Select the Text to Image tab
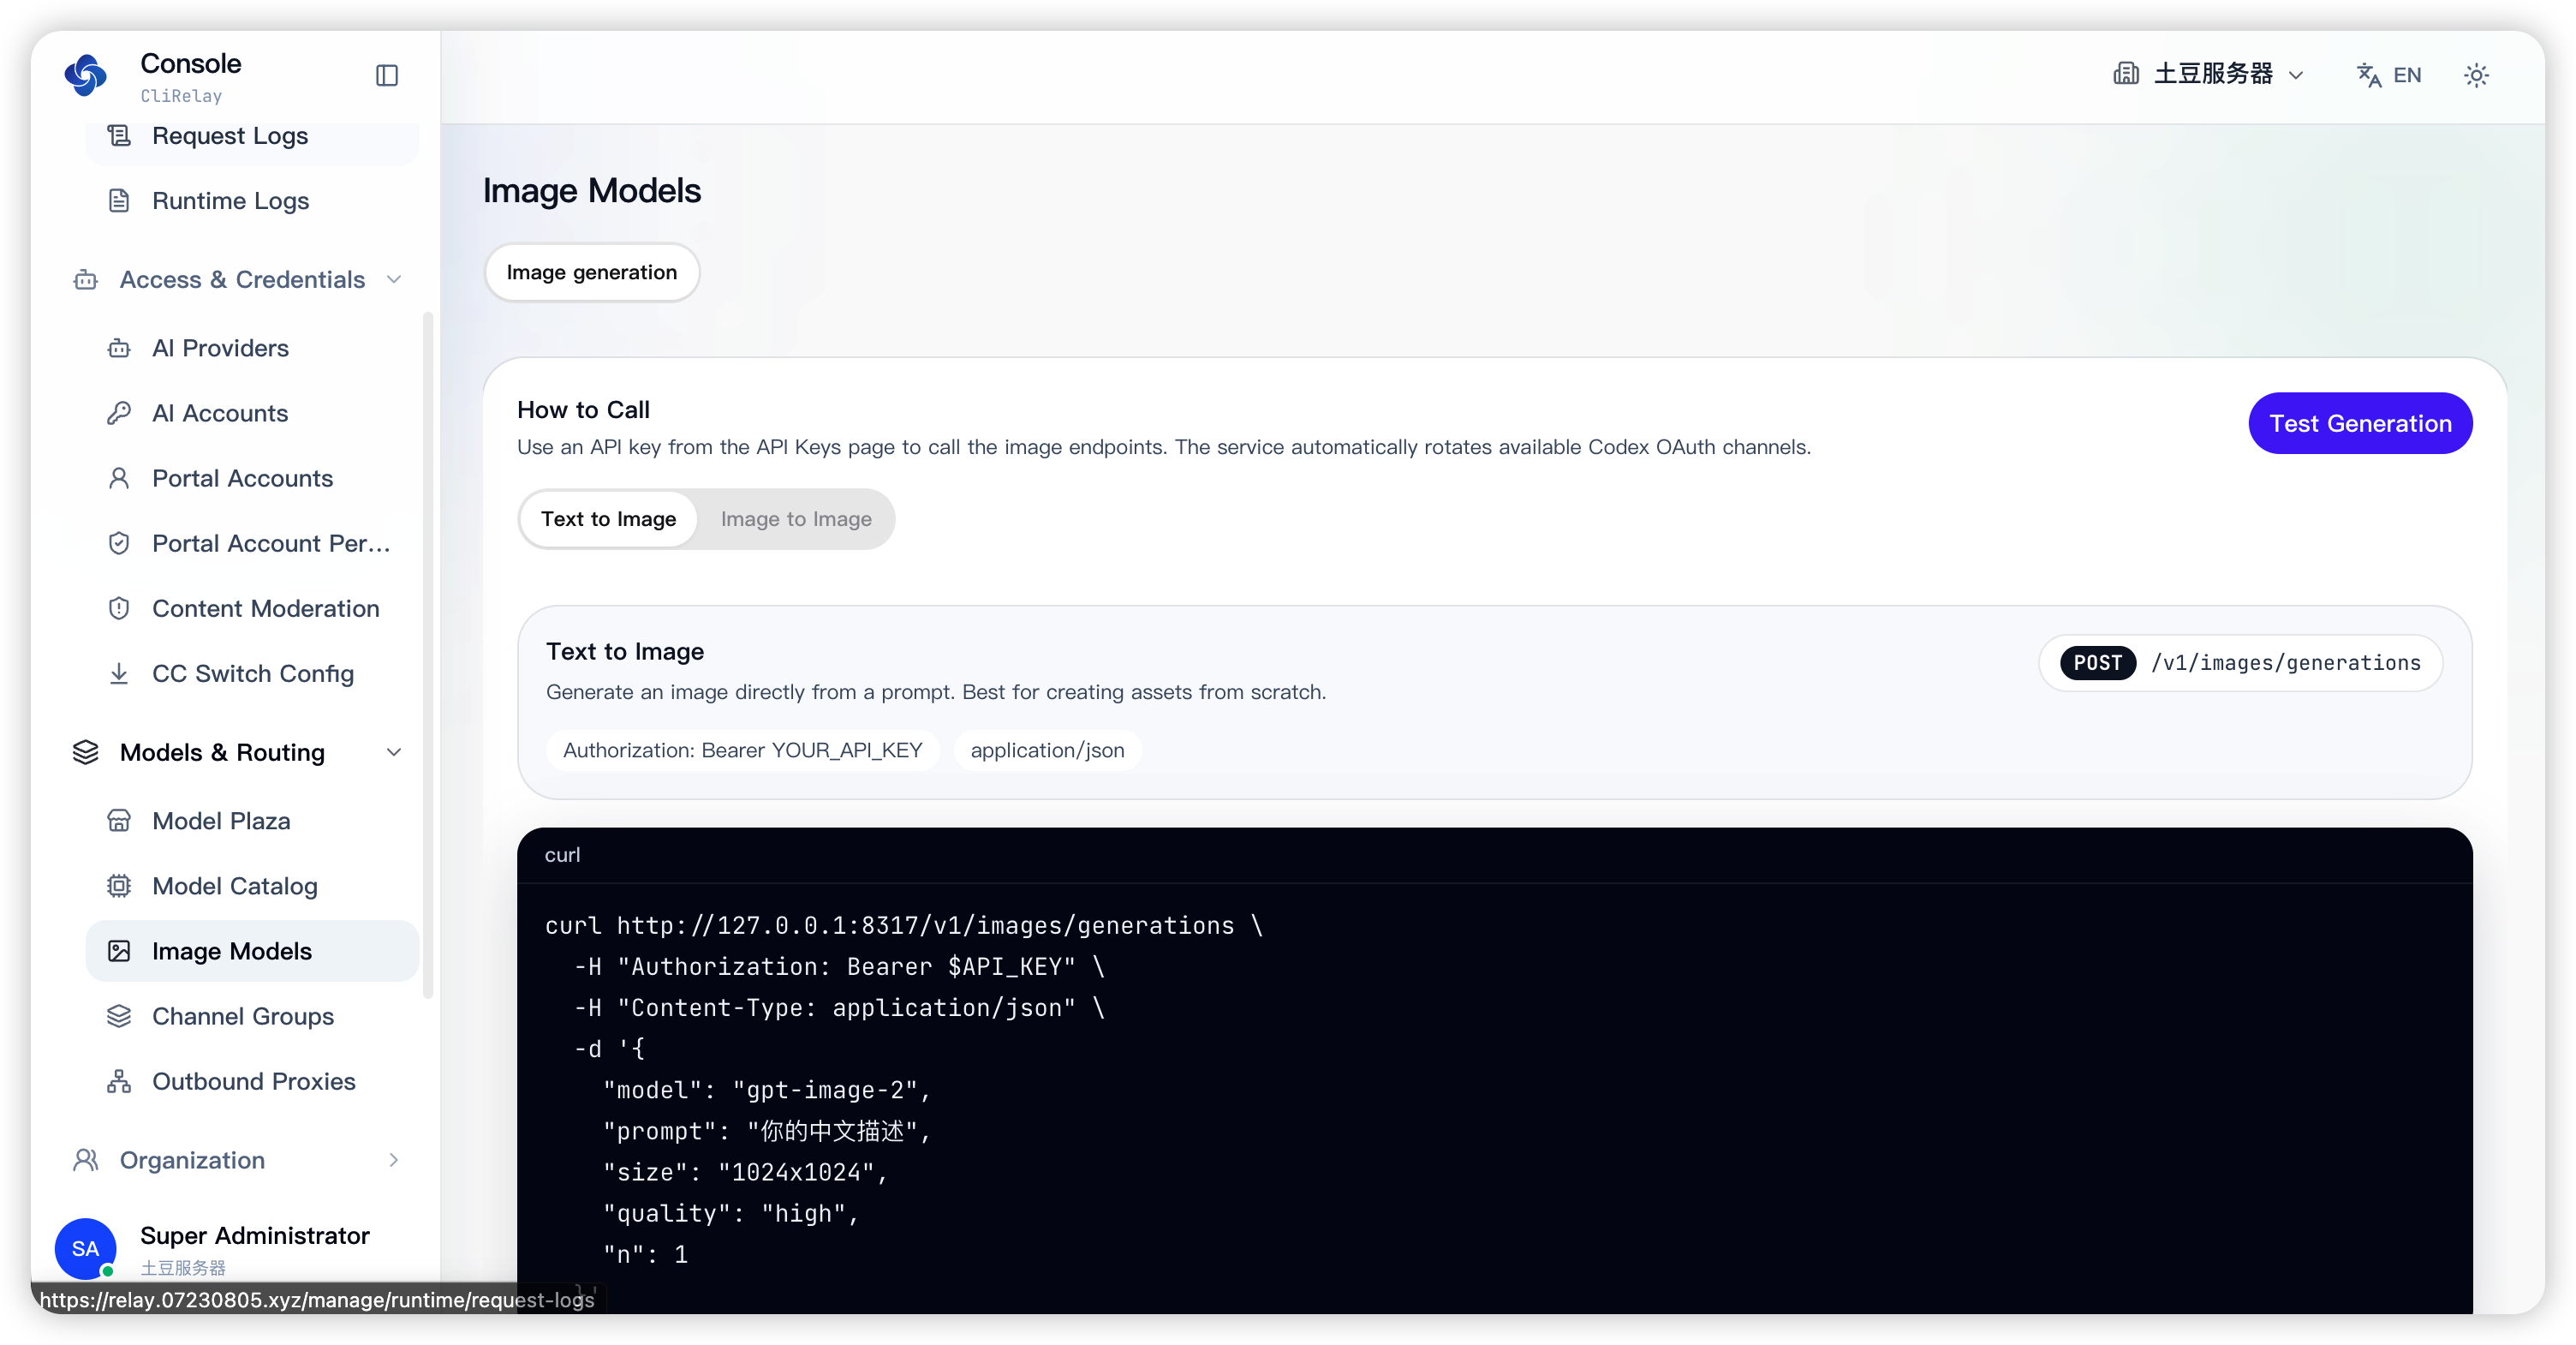2576x1345 pixels. coord(608,519)
